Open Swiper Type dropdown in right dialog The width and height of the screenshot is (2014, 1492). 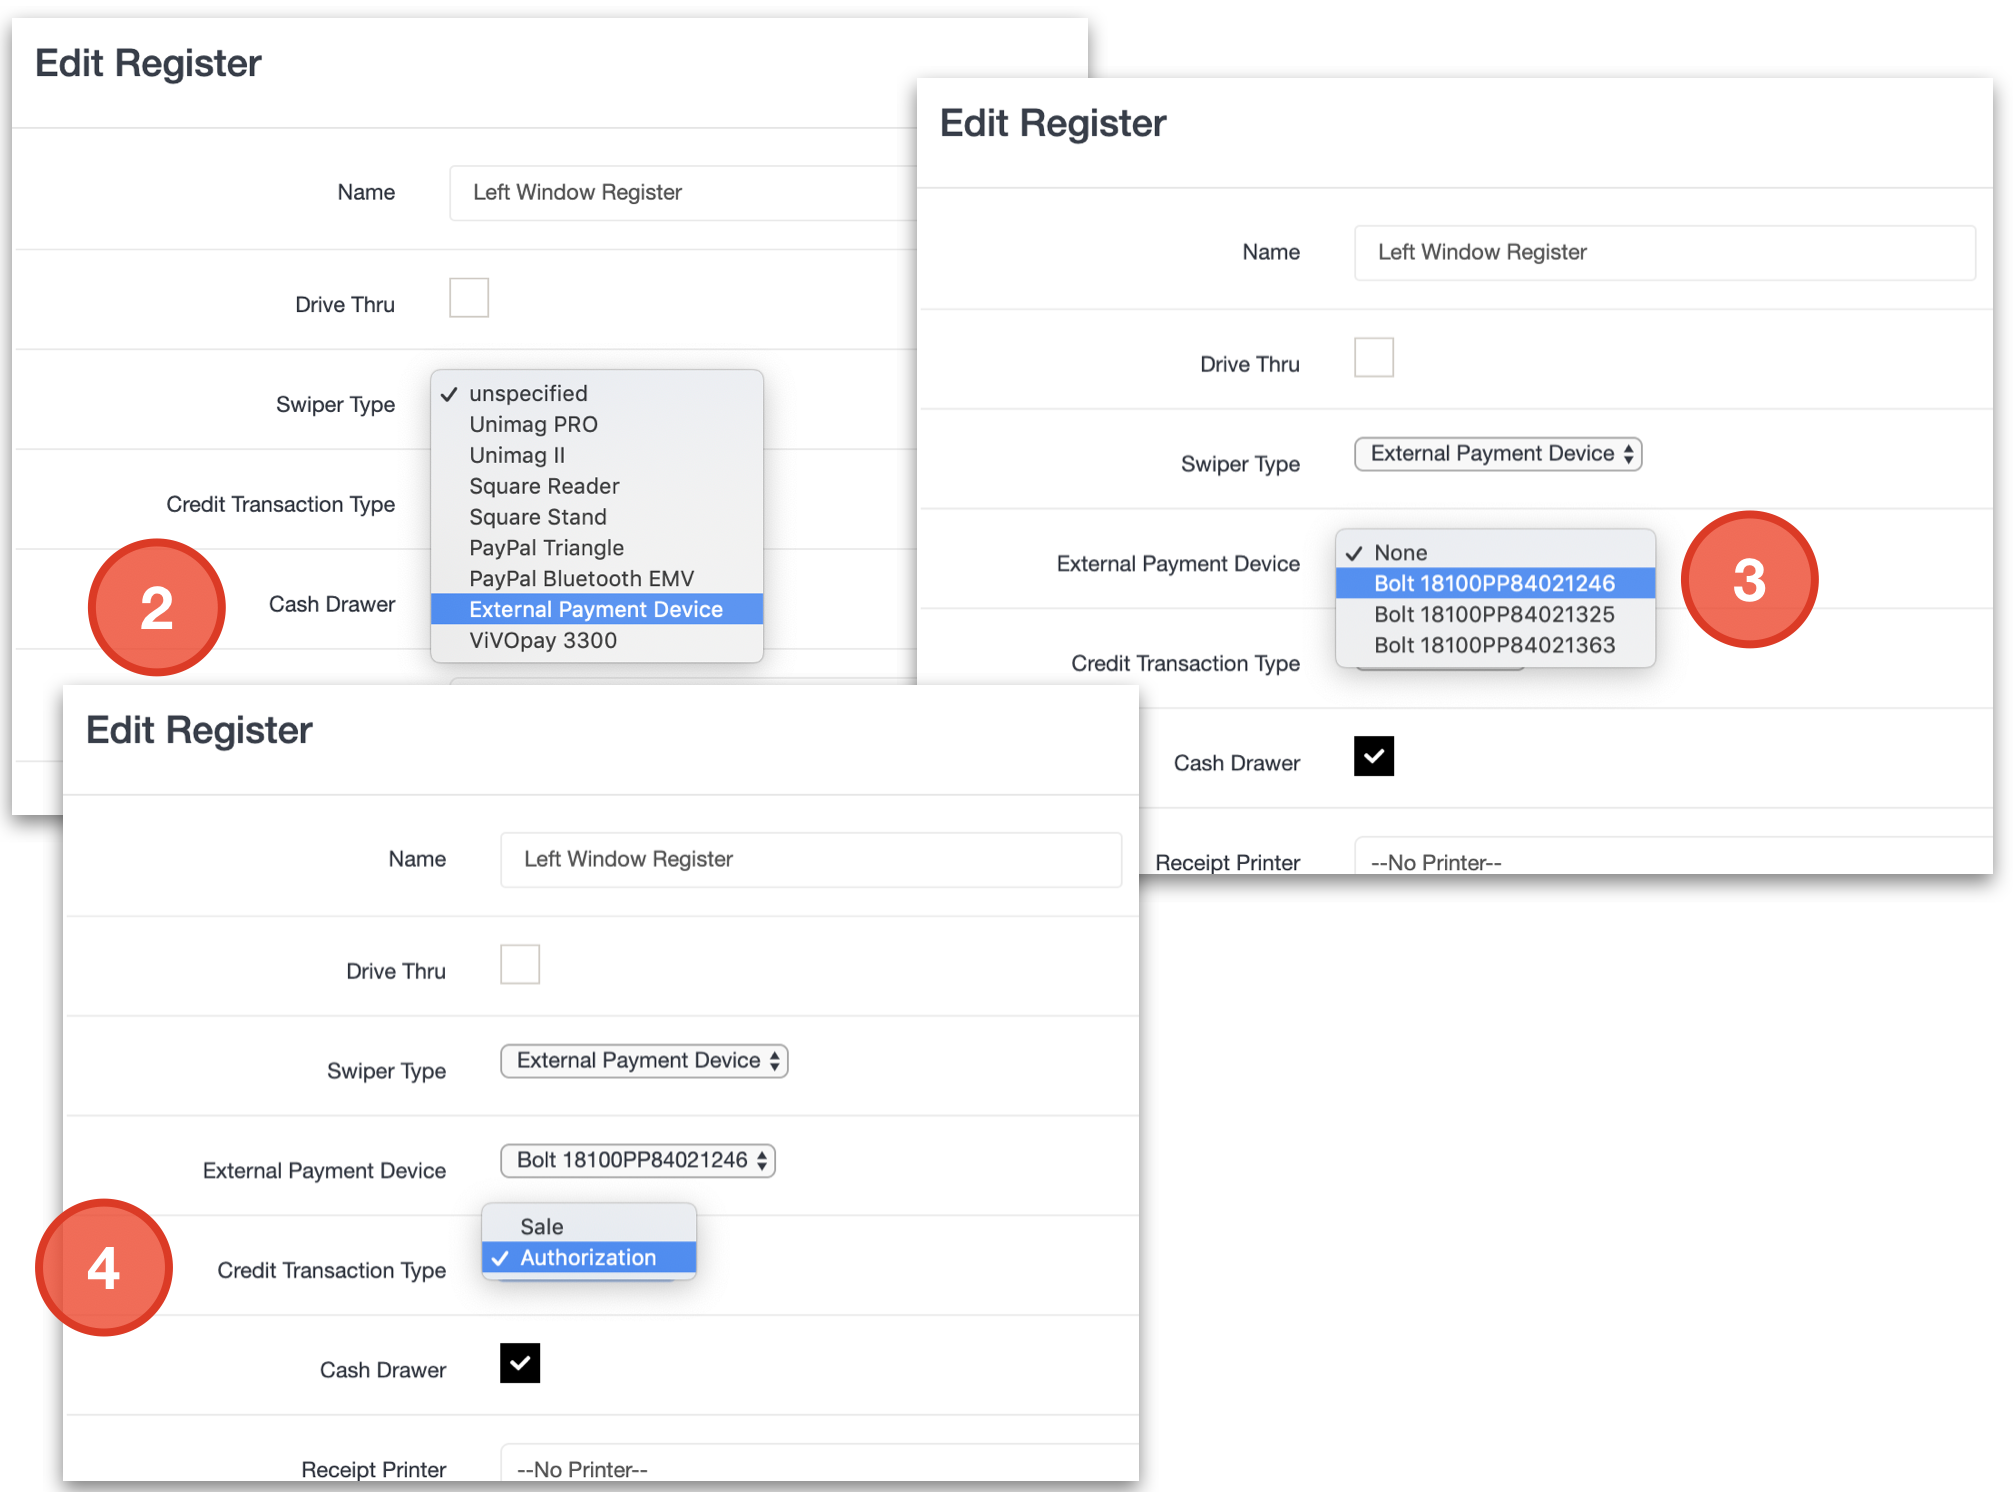[1498, 454]
